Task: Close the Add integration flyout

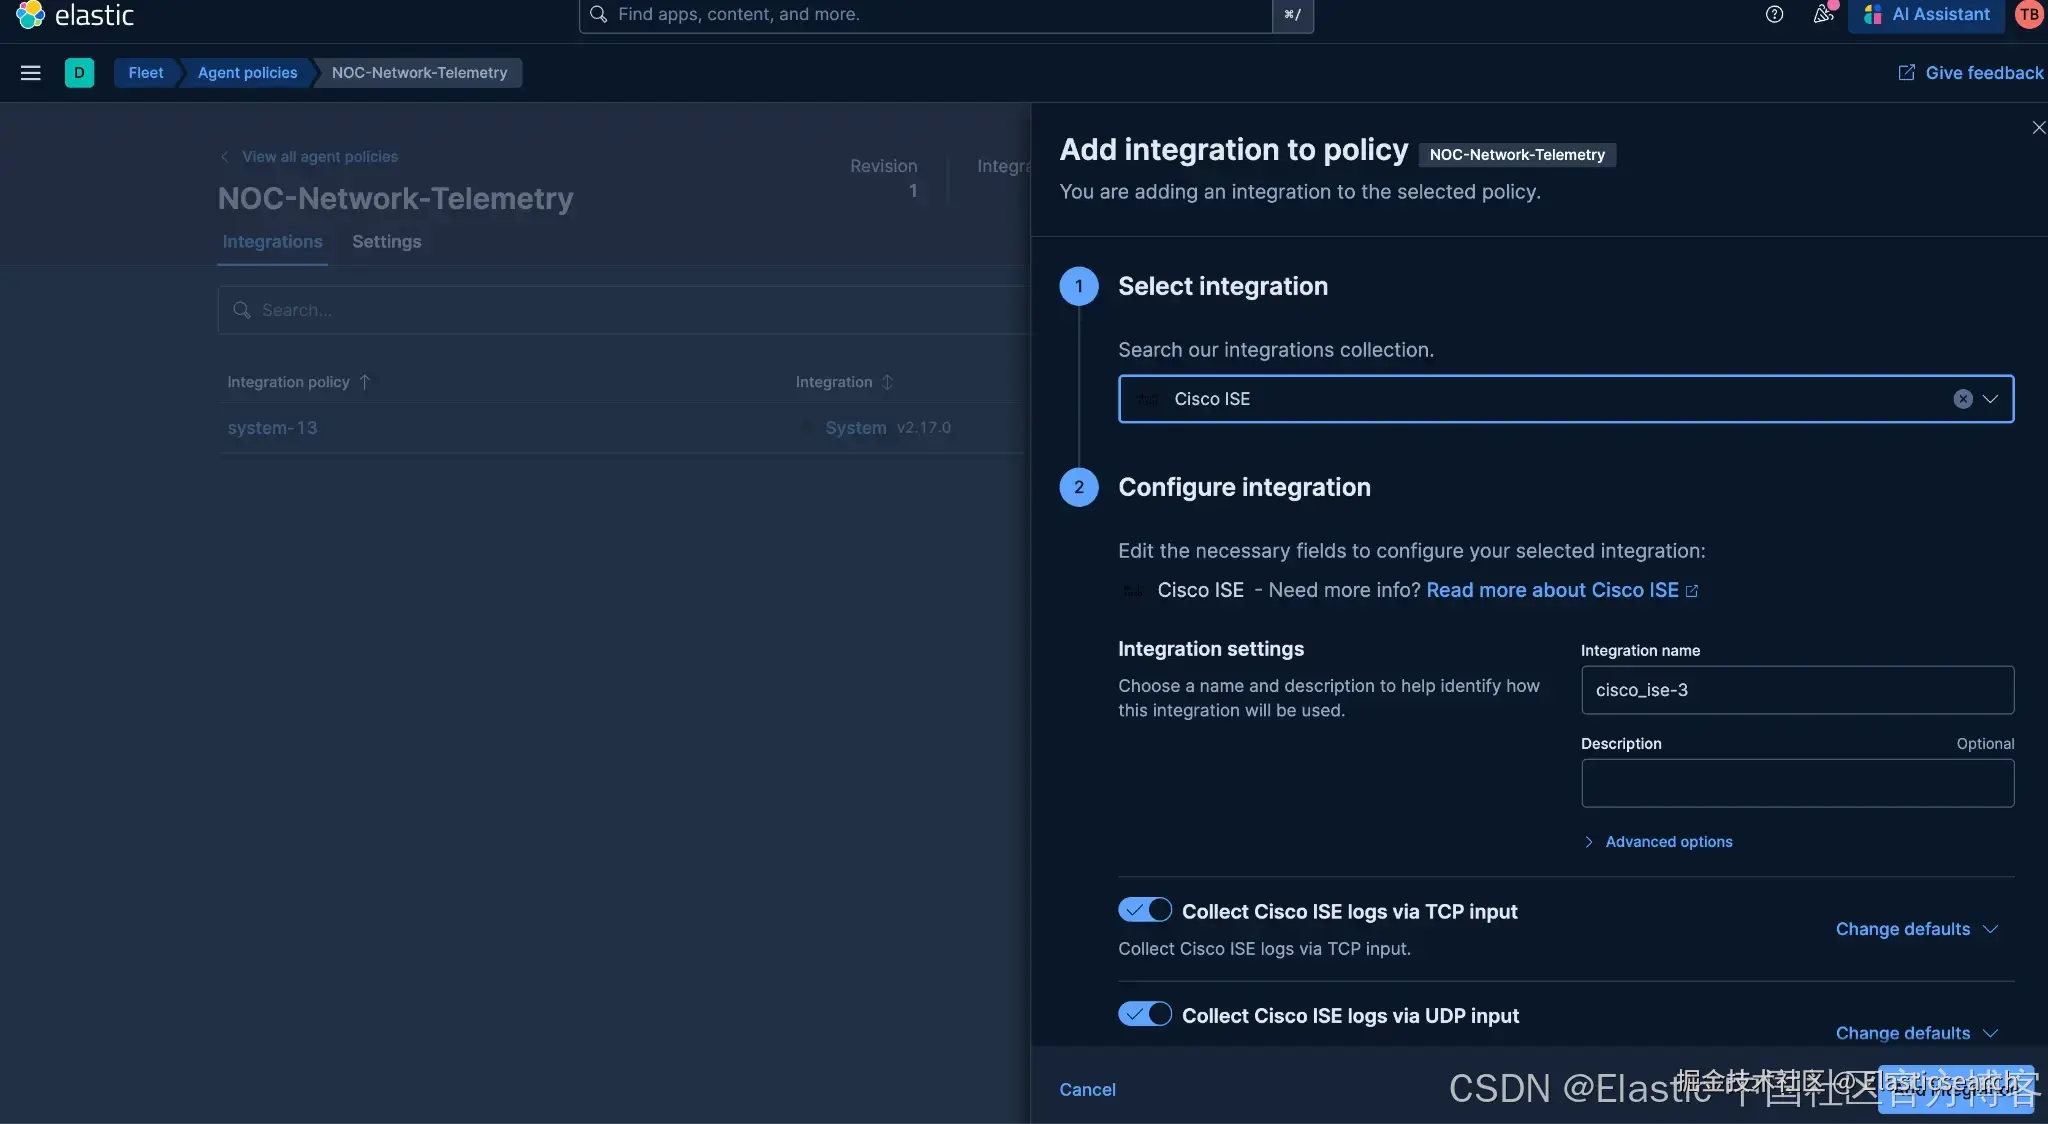Action: click(x=2038, y=128)
